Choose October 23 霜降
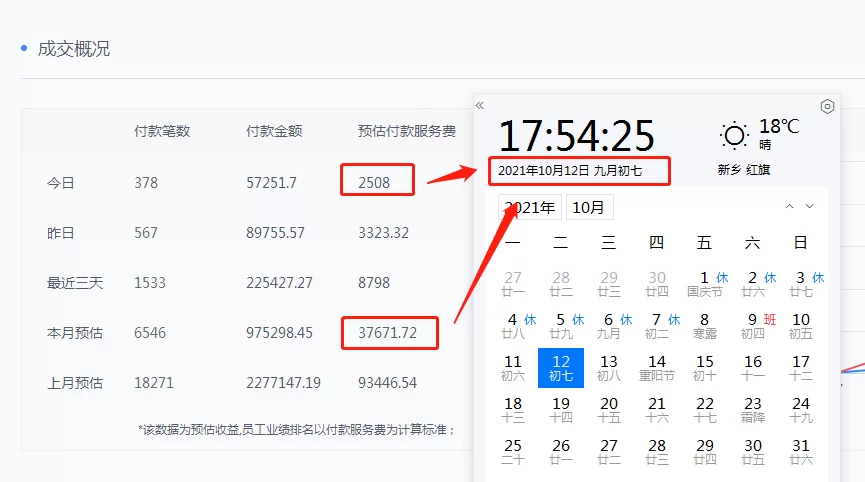865x482 pixels. [753, 409]
